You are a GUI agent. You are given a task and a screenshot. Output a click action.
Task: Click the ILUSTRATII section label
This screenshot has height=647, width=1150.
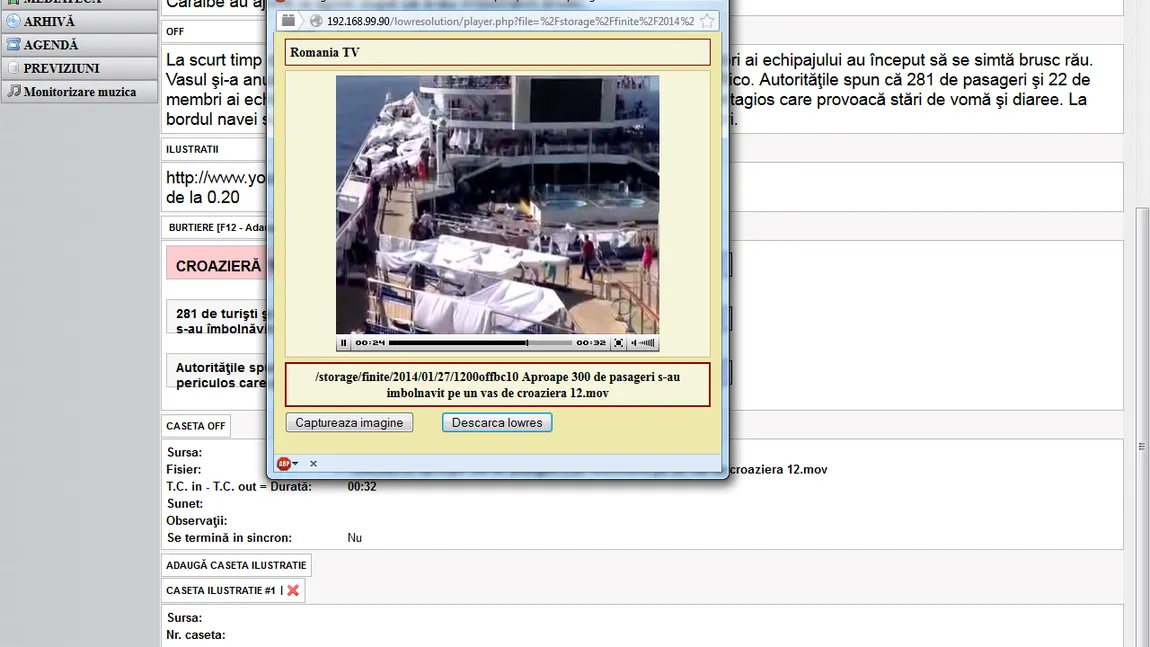pos(192,149)
